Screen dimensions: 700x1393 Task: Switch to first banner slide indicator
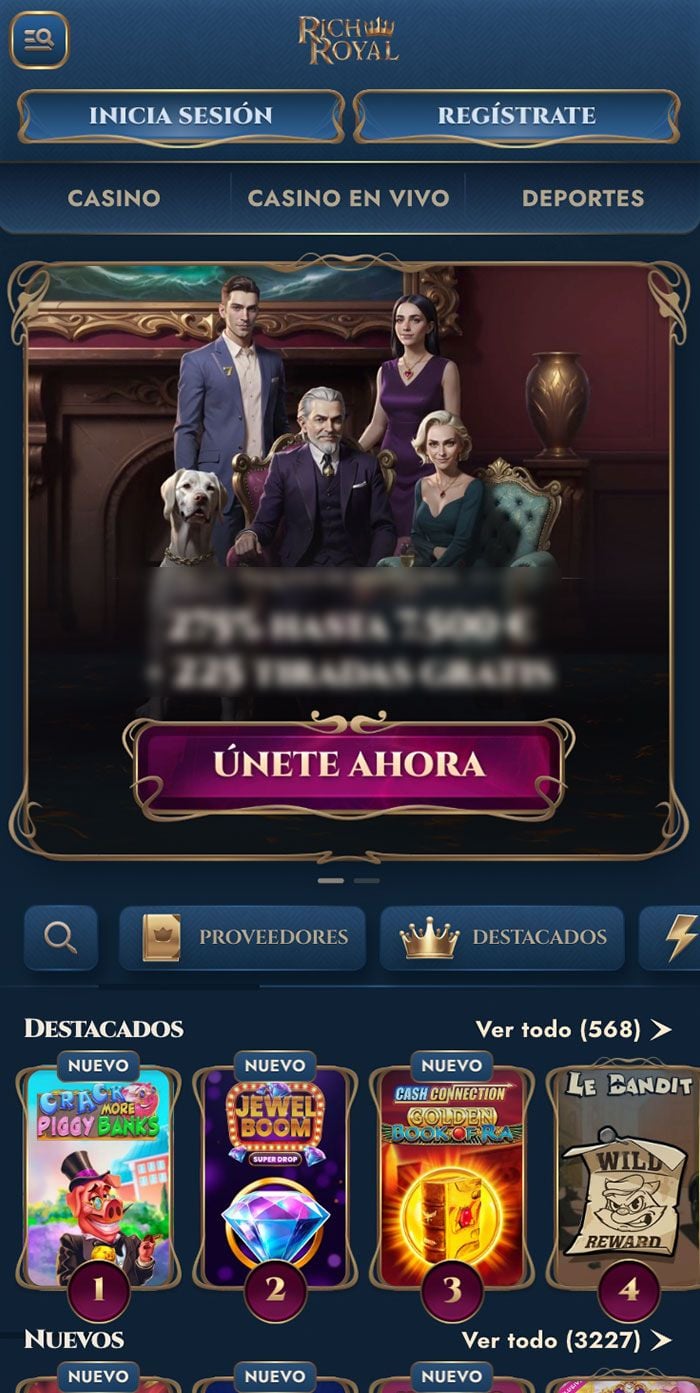click(x=331, y=880)
